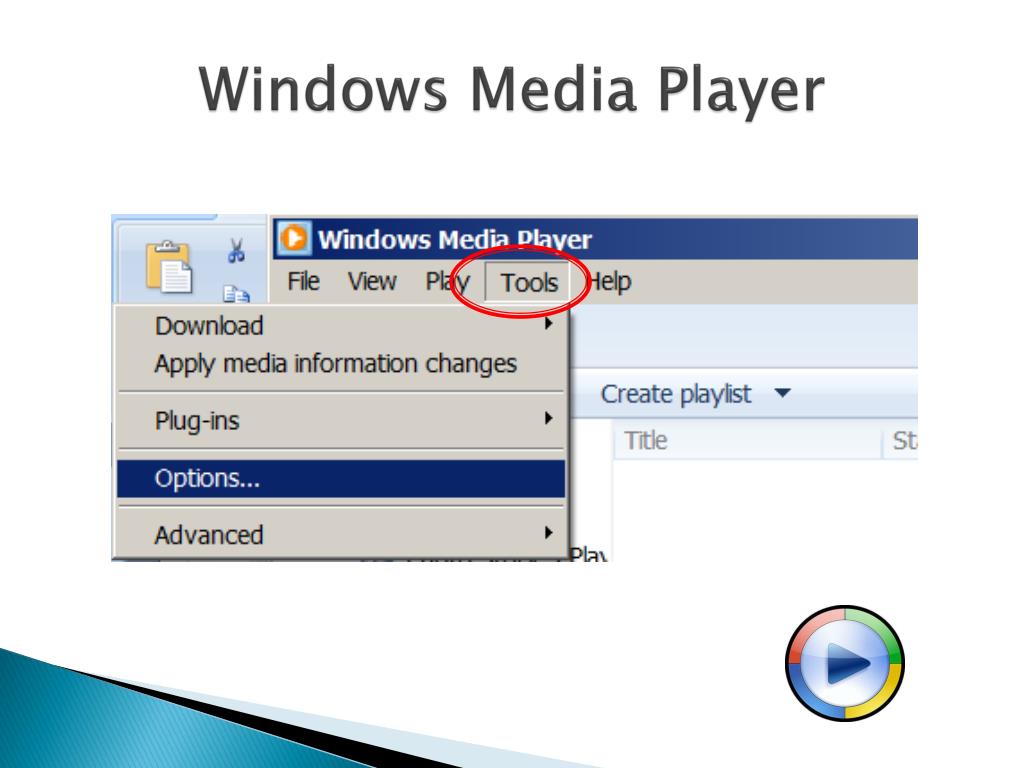1024x768 pixels.
Task: Open the File menu
Action: point(303,281)
